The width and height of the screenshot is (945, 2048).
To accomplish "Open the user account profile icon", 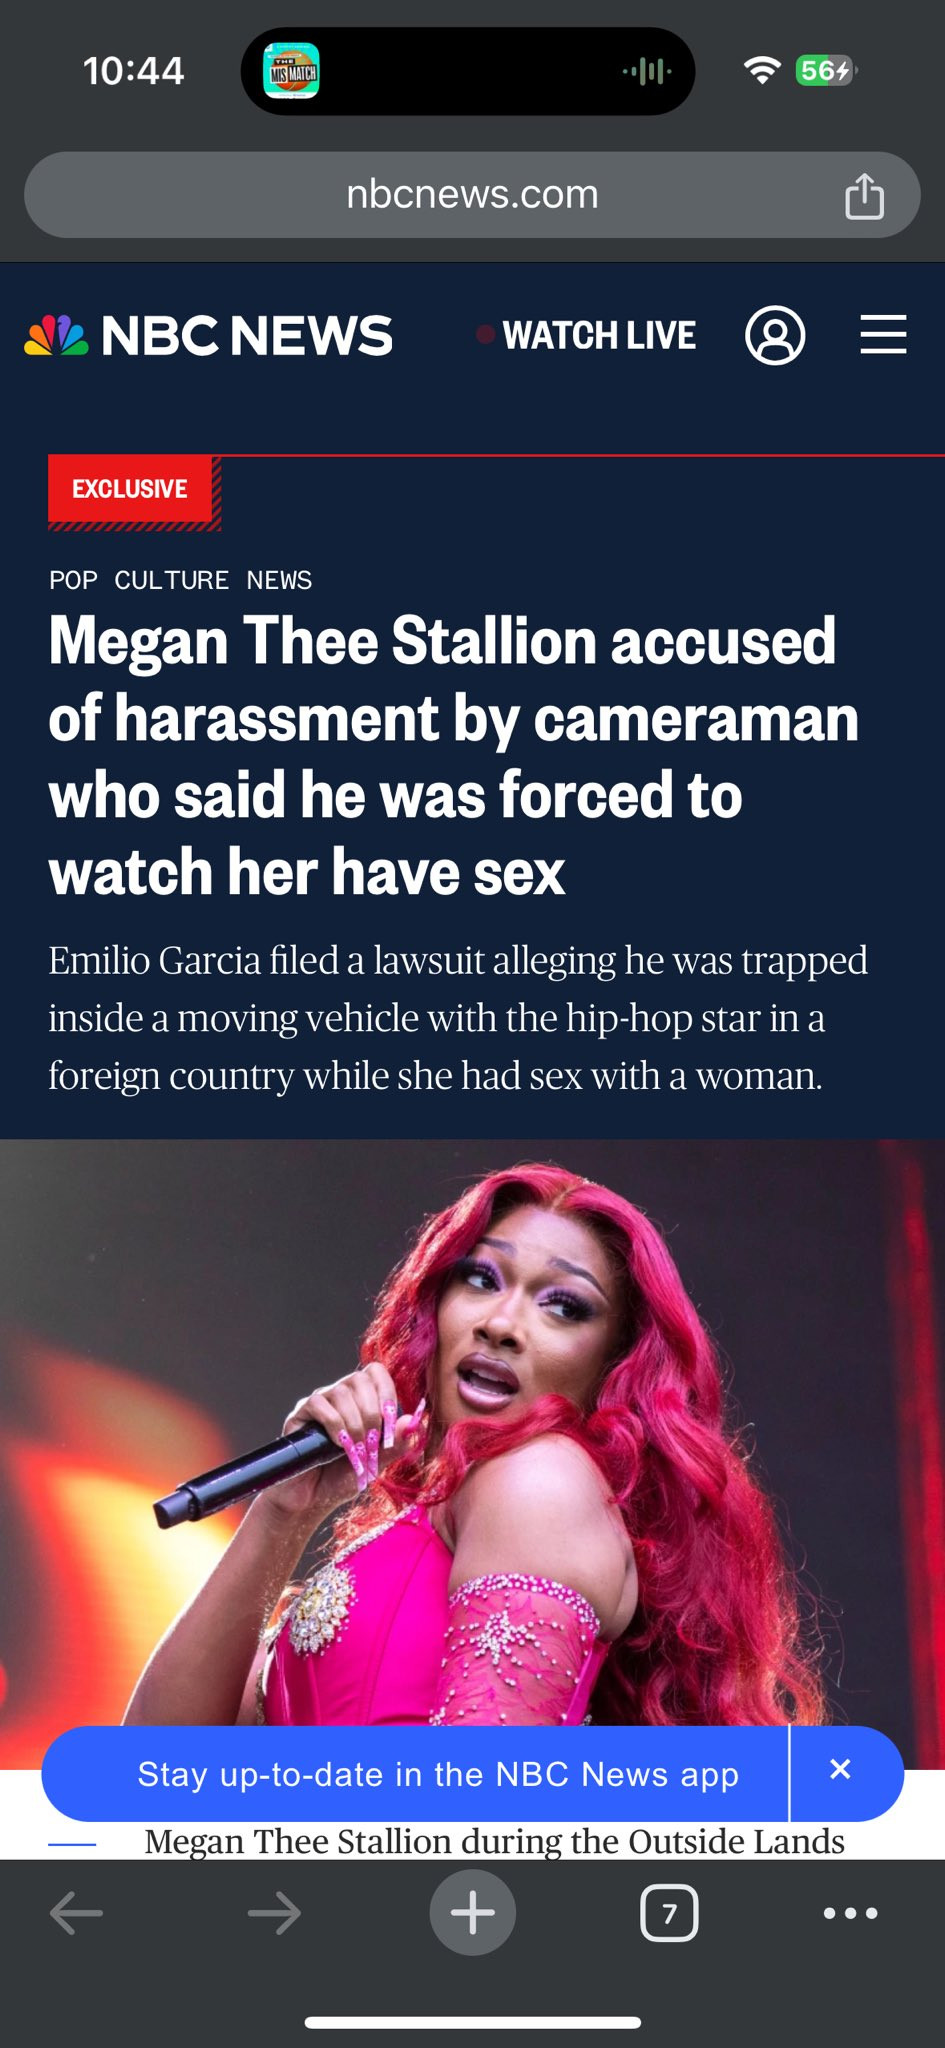I will 775,335.
